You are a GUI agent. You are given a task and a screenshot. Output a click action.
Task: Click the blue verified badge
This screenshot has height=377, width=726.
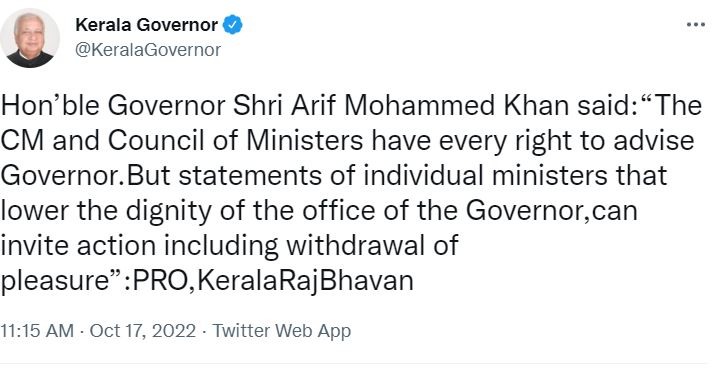tap(232, 25)
